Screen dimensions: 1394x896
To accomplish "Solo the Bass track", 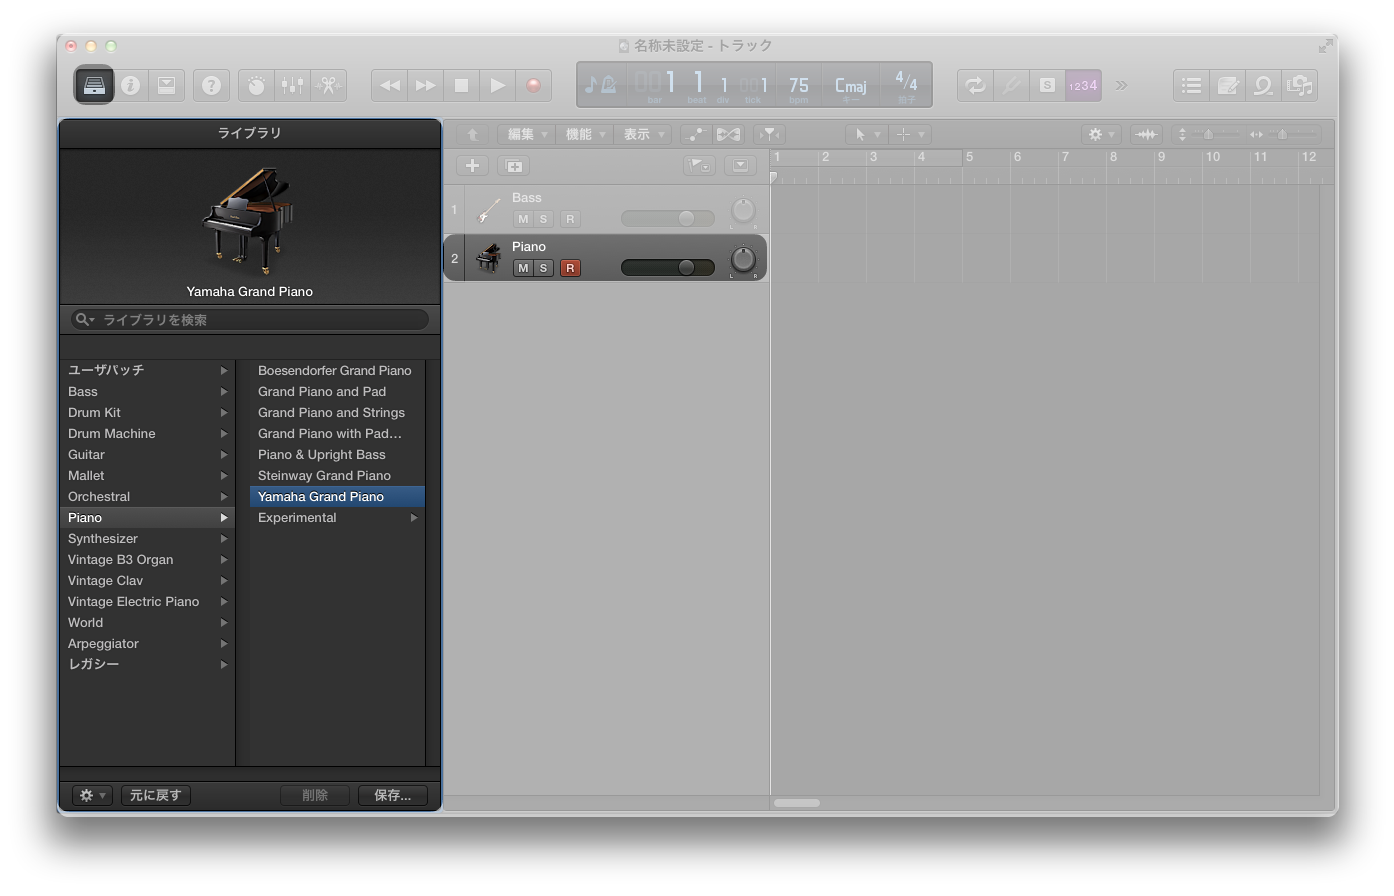I will click(543, 219).
